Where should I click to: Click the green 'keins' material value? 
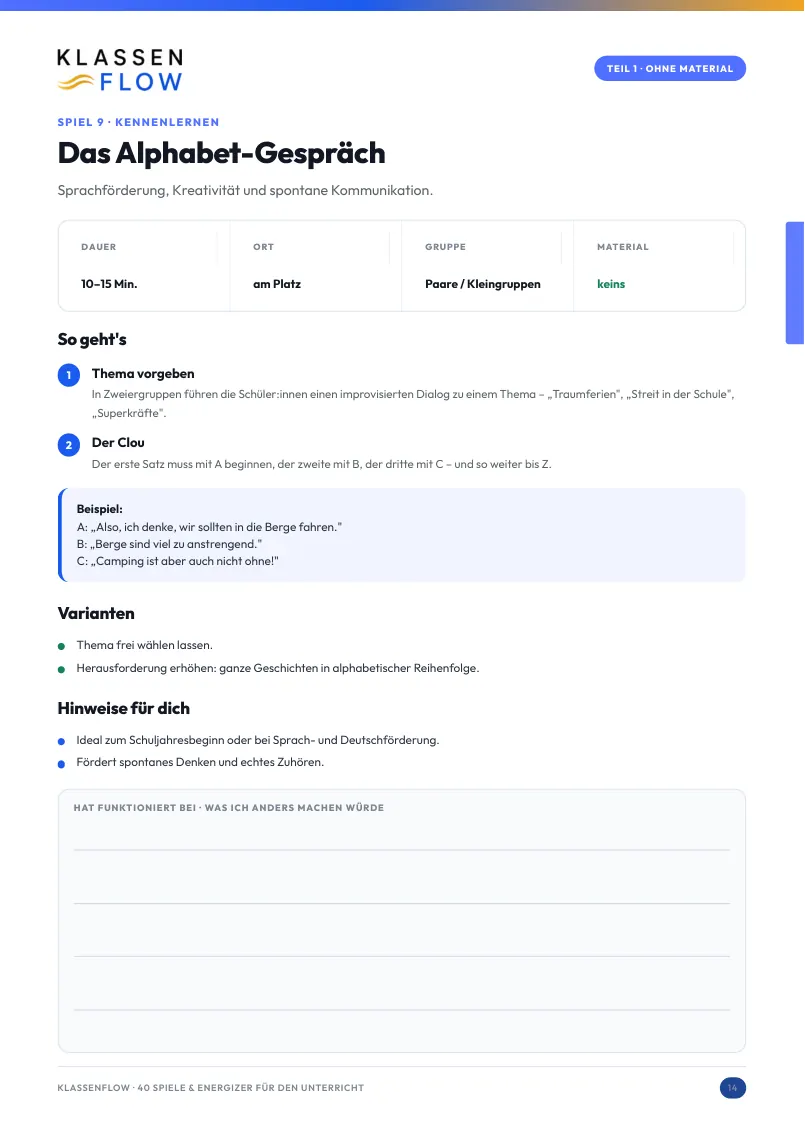[611, 284]
